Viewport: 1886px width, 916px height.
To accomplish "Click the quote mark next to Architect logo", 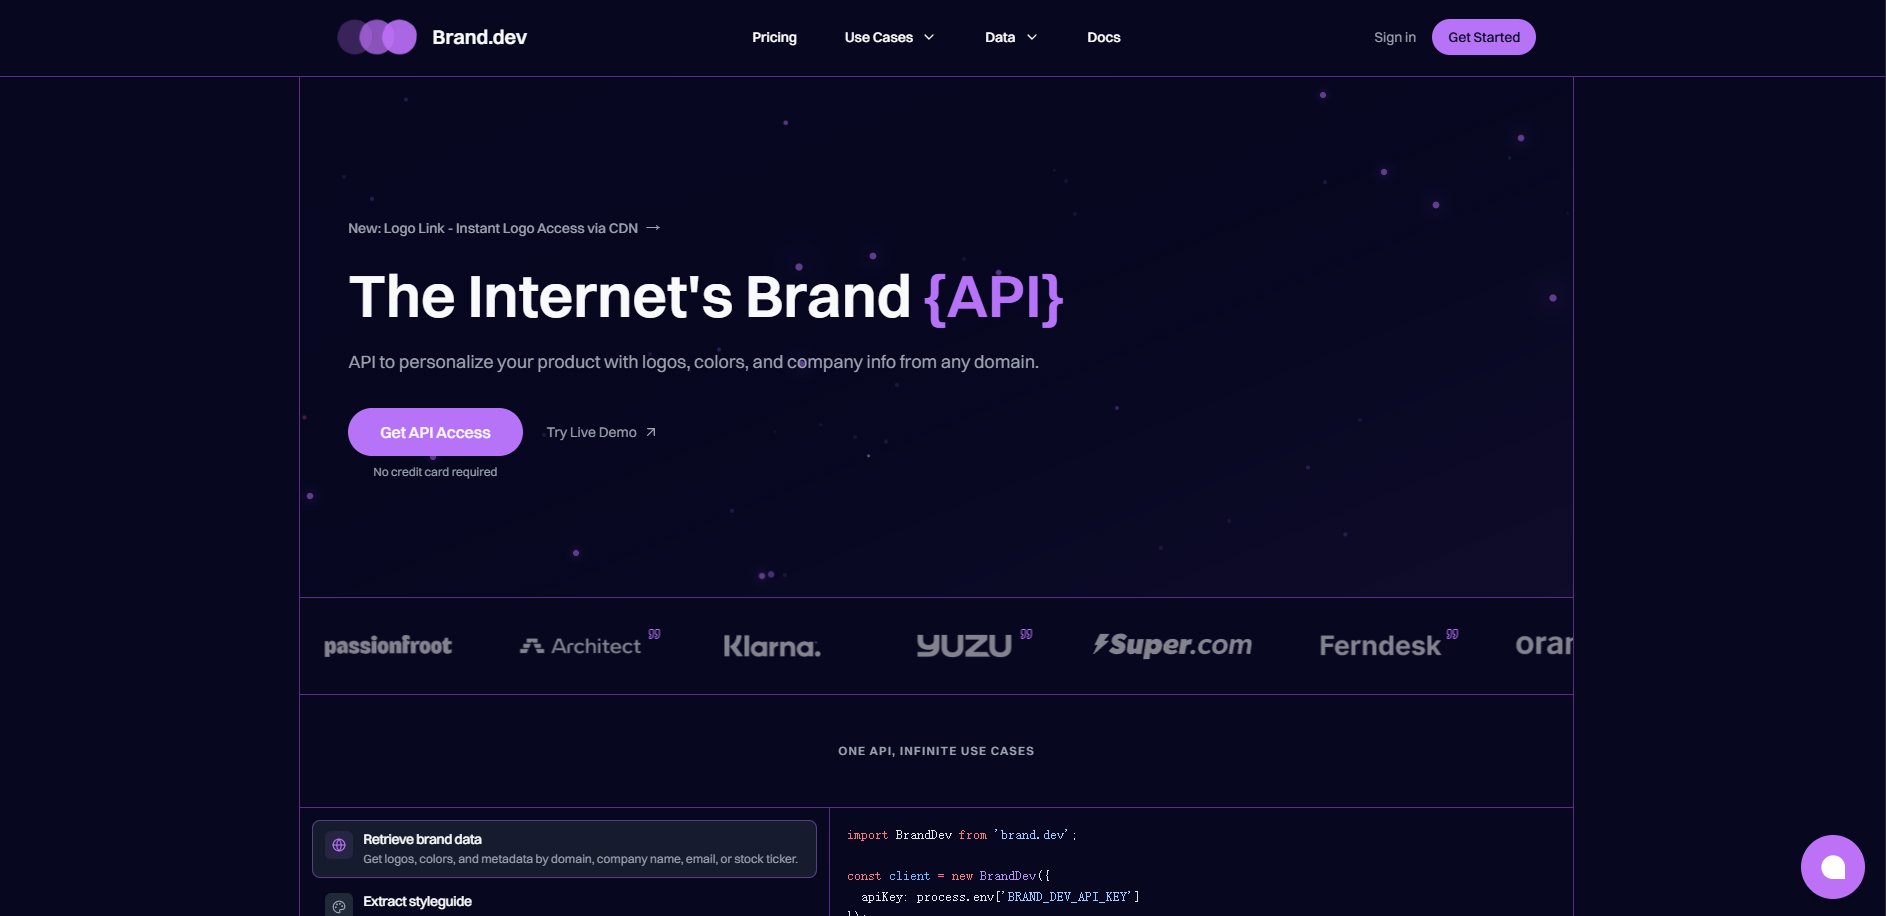I will tap(654, 634).
